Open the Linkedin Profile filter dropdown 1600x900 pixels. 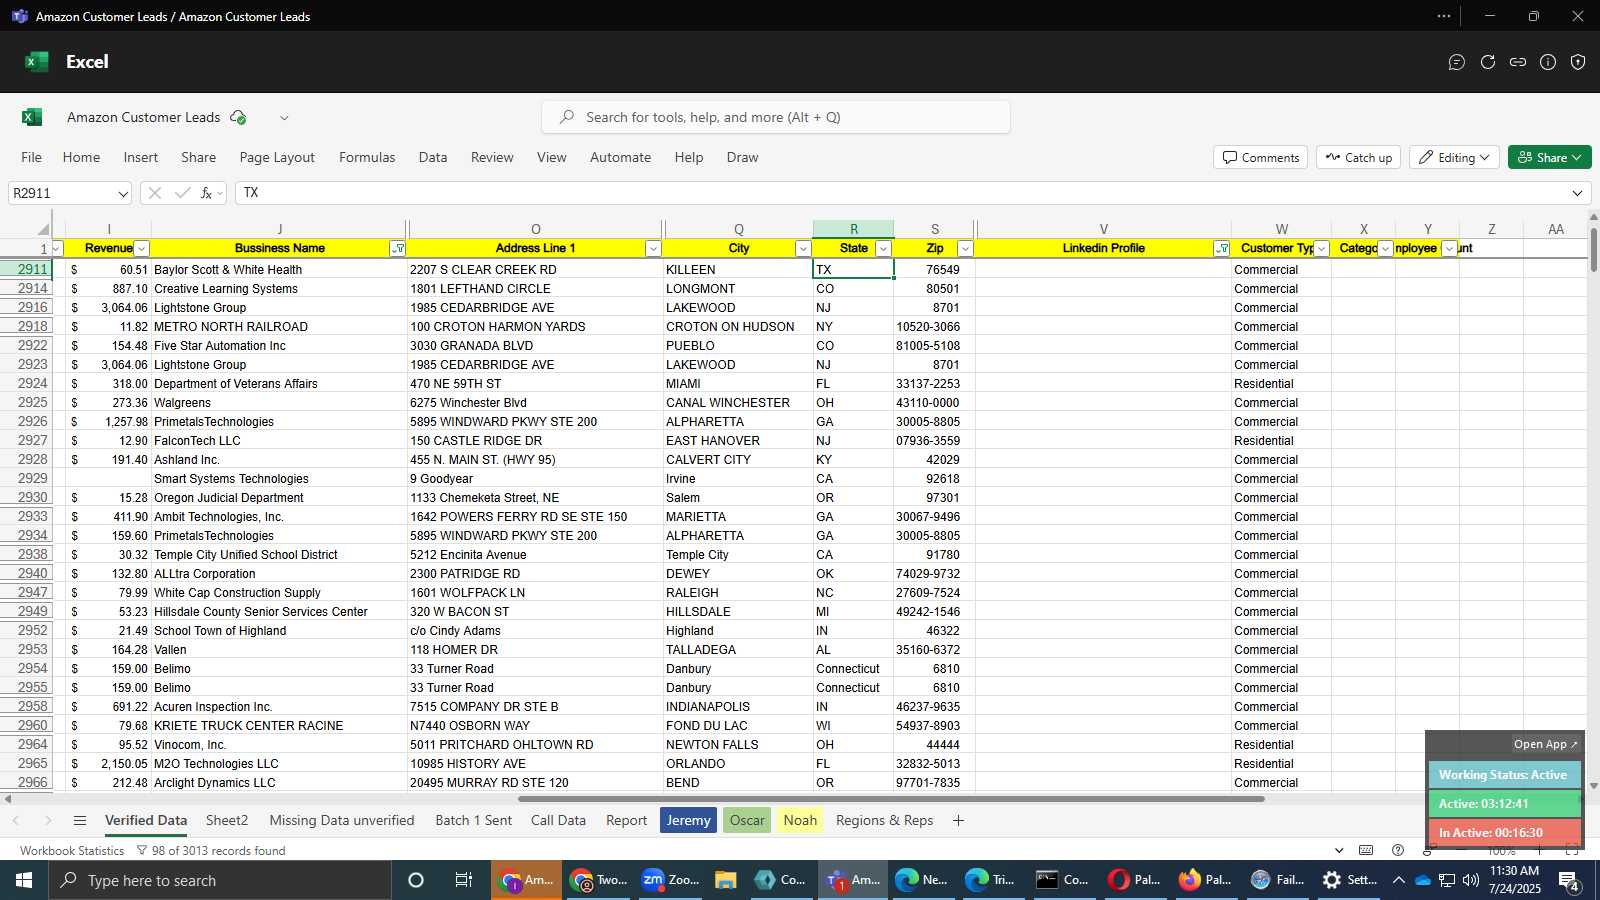[1221, 248]
